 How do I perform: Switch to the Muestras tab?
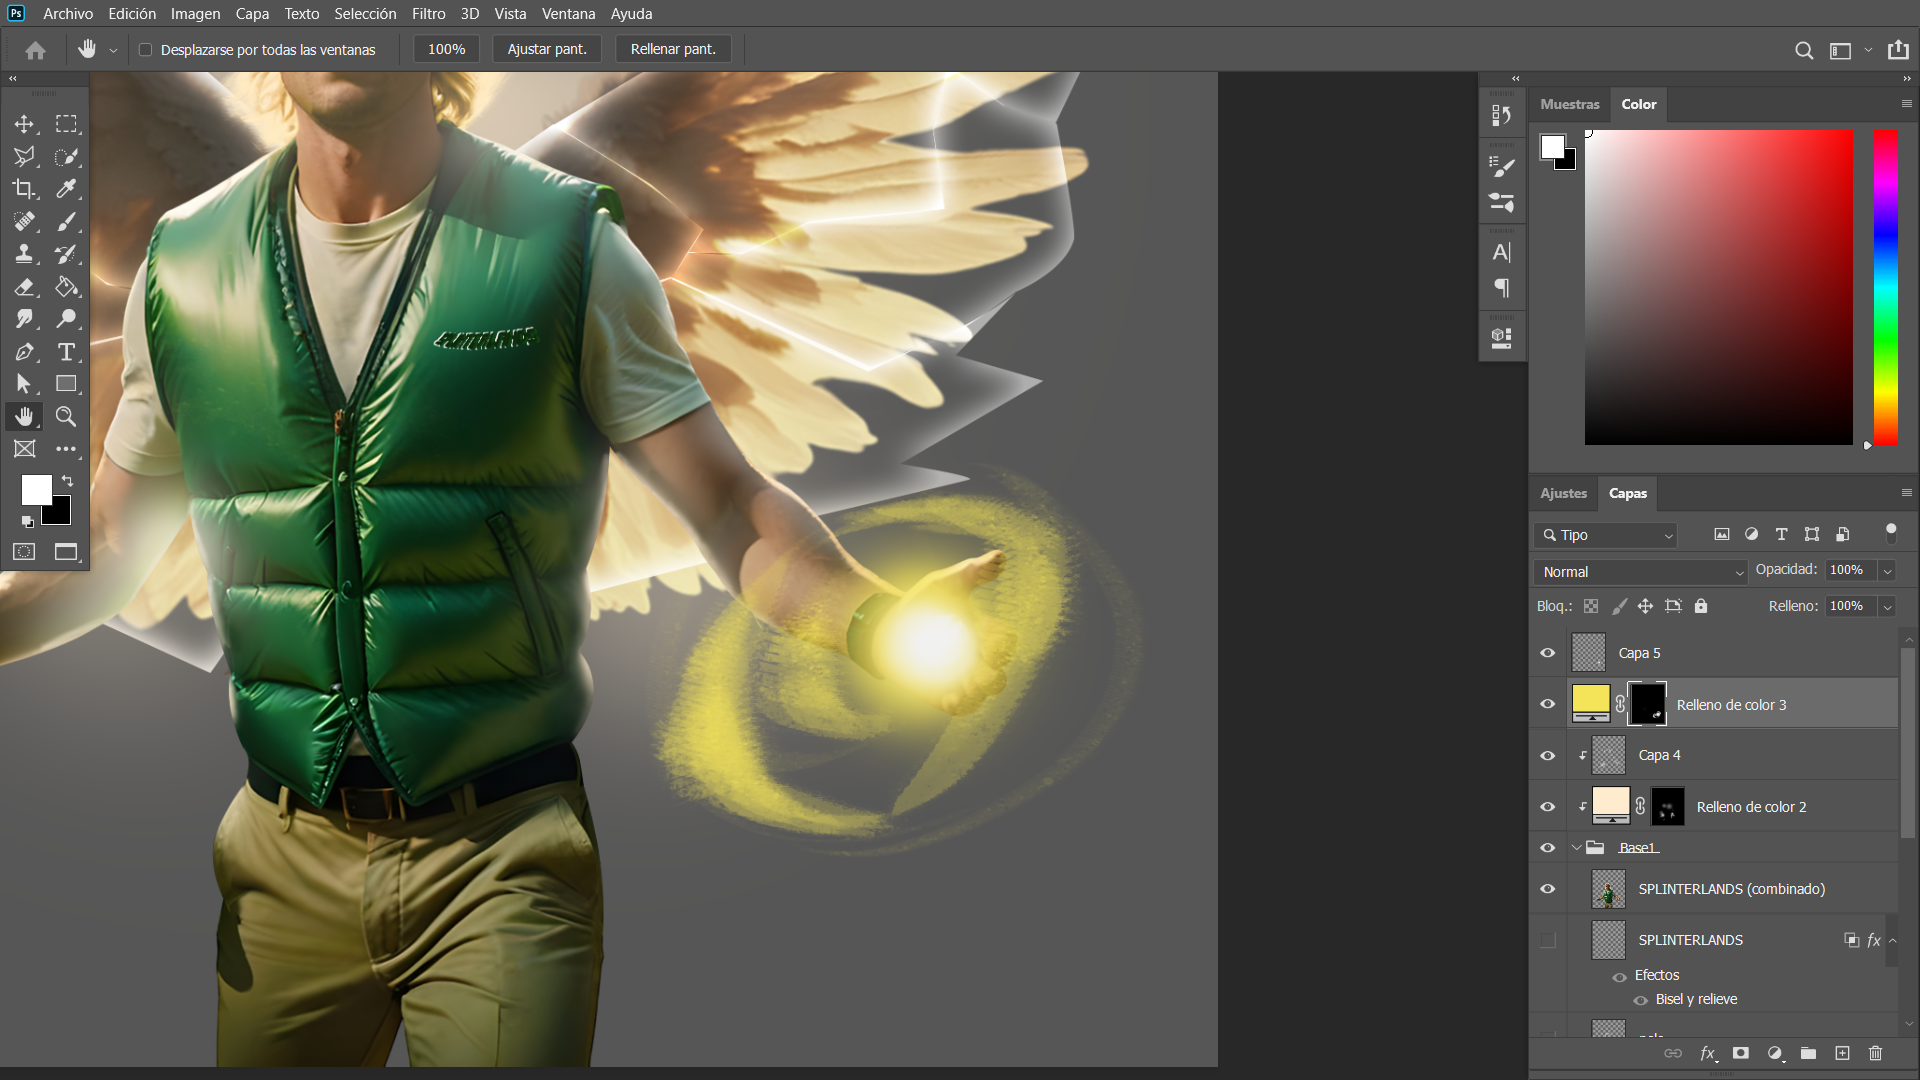[1569, 104]
